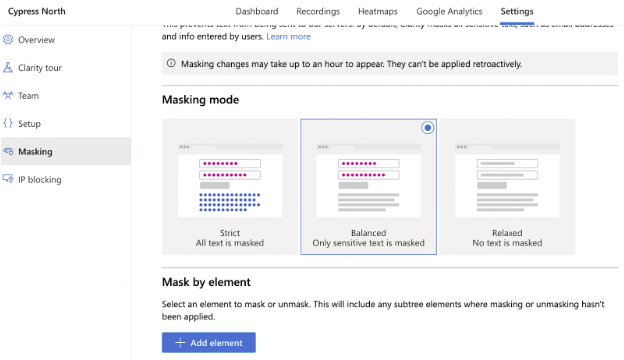Click the plus icon on Add element
This screenshot has width=624, height=360.
coord(180,342)
